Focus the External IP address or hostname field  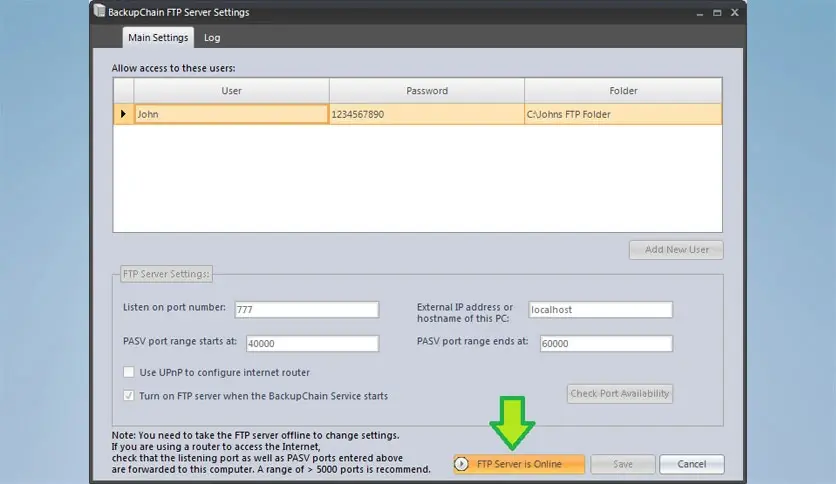(x=600, y=310)
